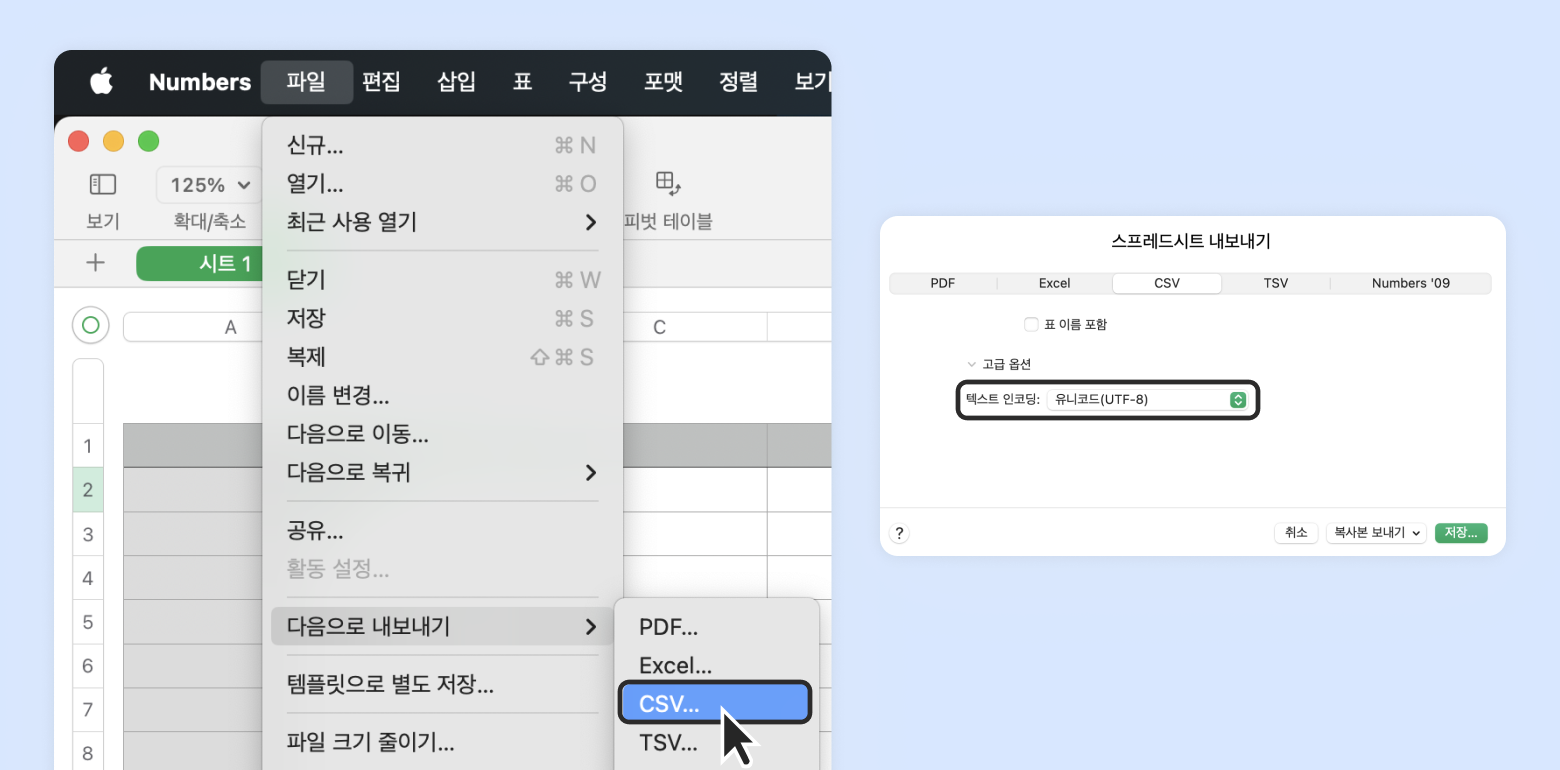Click the 취소 button in export dialog
Image resolution: width=1560 pixels, height=770 pixels.
pos(1296,533)
